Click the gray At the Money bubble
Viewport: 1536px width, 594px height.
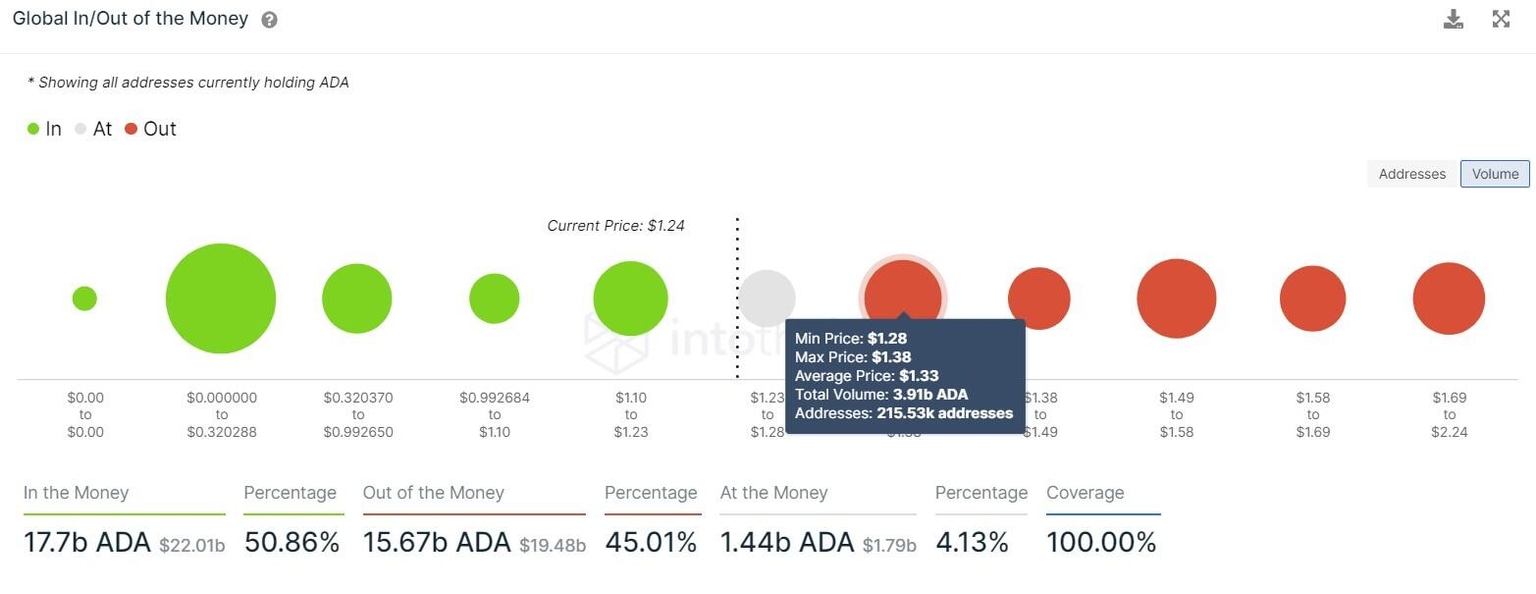click(x=767, y=296)
